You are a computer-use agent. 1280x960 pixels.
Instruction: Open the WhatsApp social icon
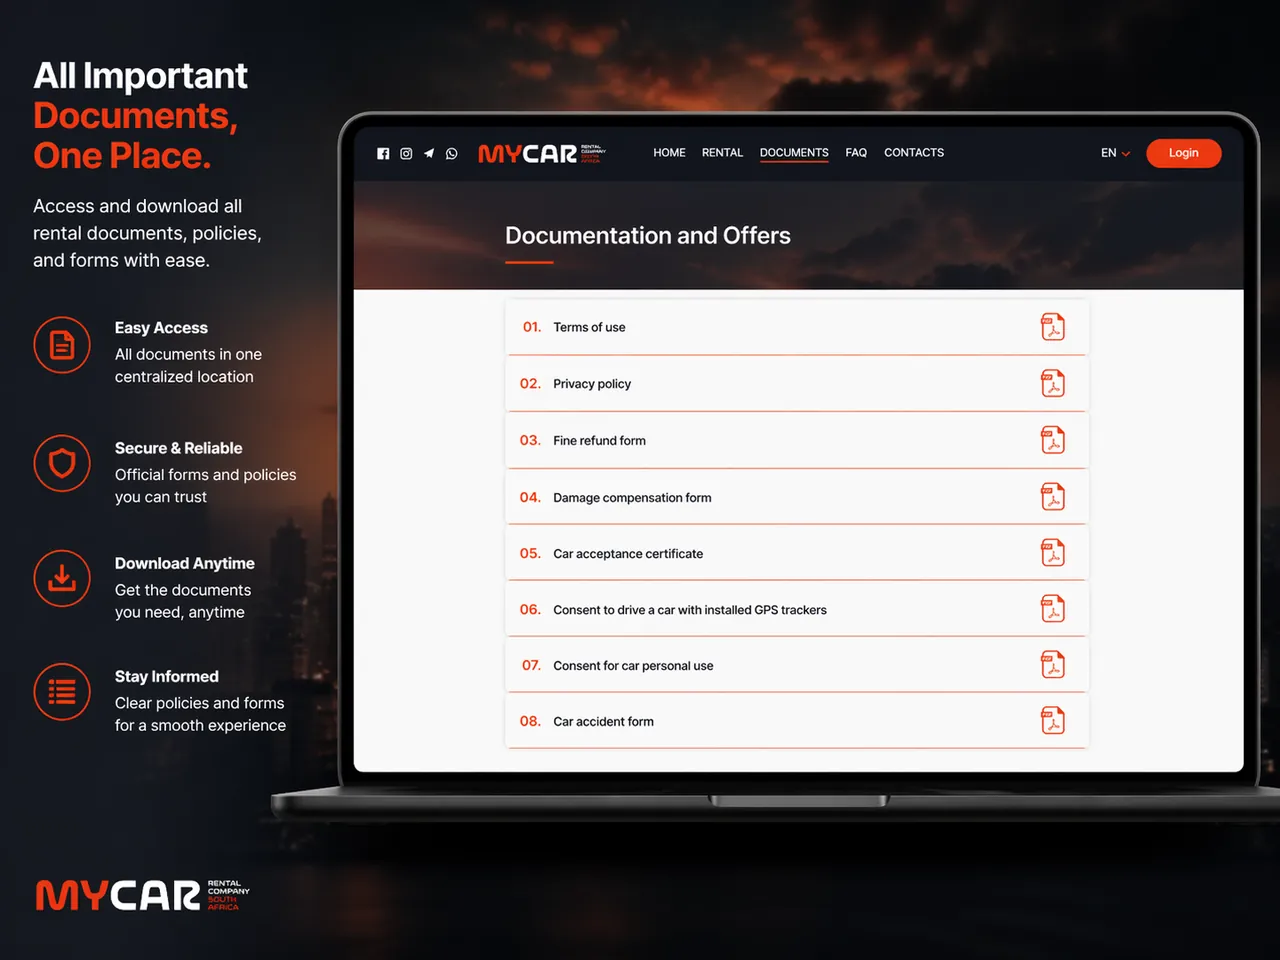[x=452, y=154]
